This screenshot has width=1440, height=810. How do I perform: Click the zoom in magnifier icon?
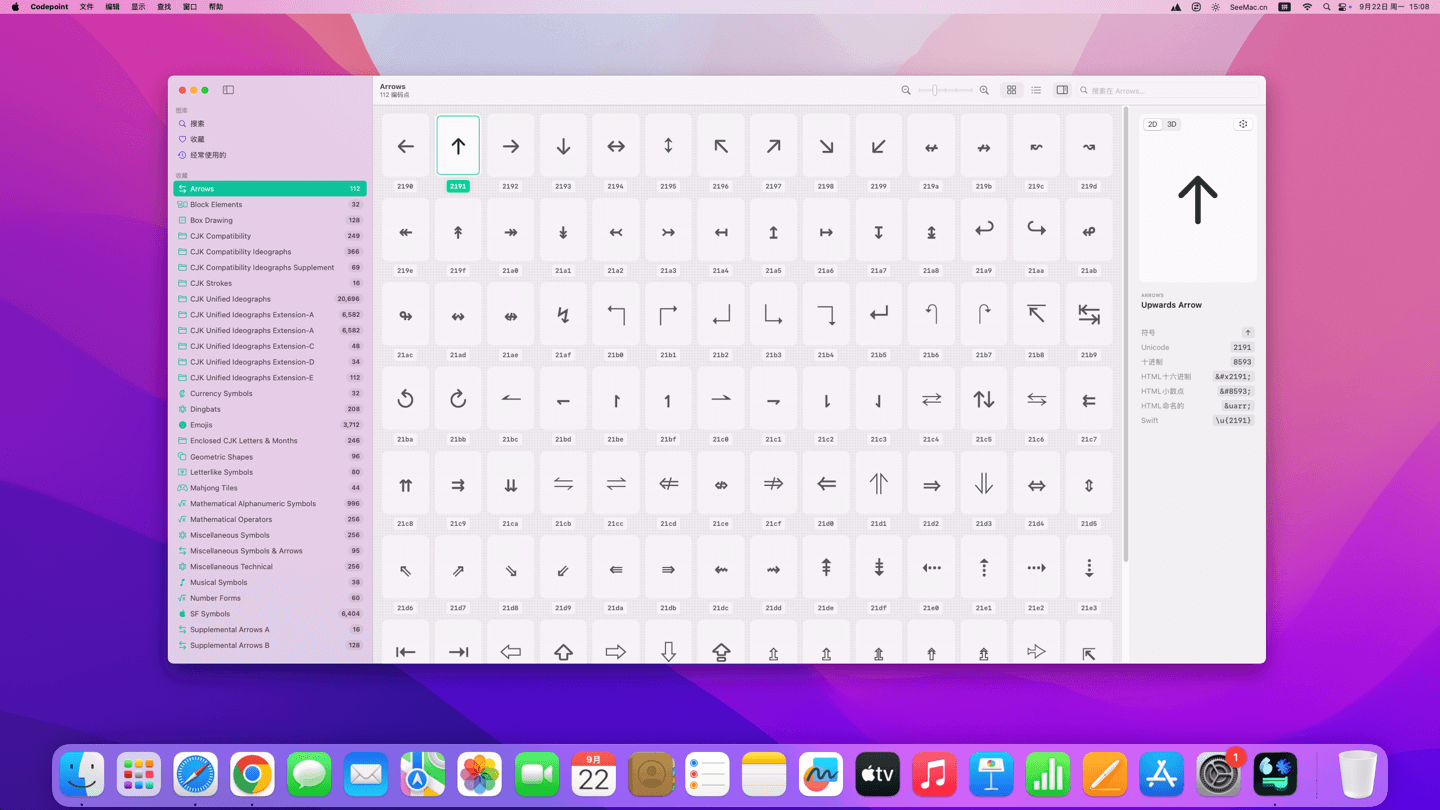click(x=984, y=90)
